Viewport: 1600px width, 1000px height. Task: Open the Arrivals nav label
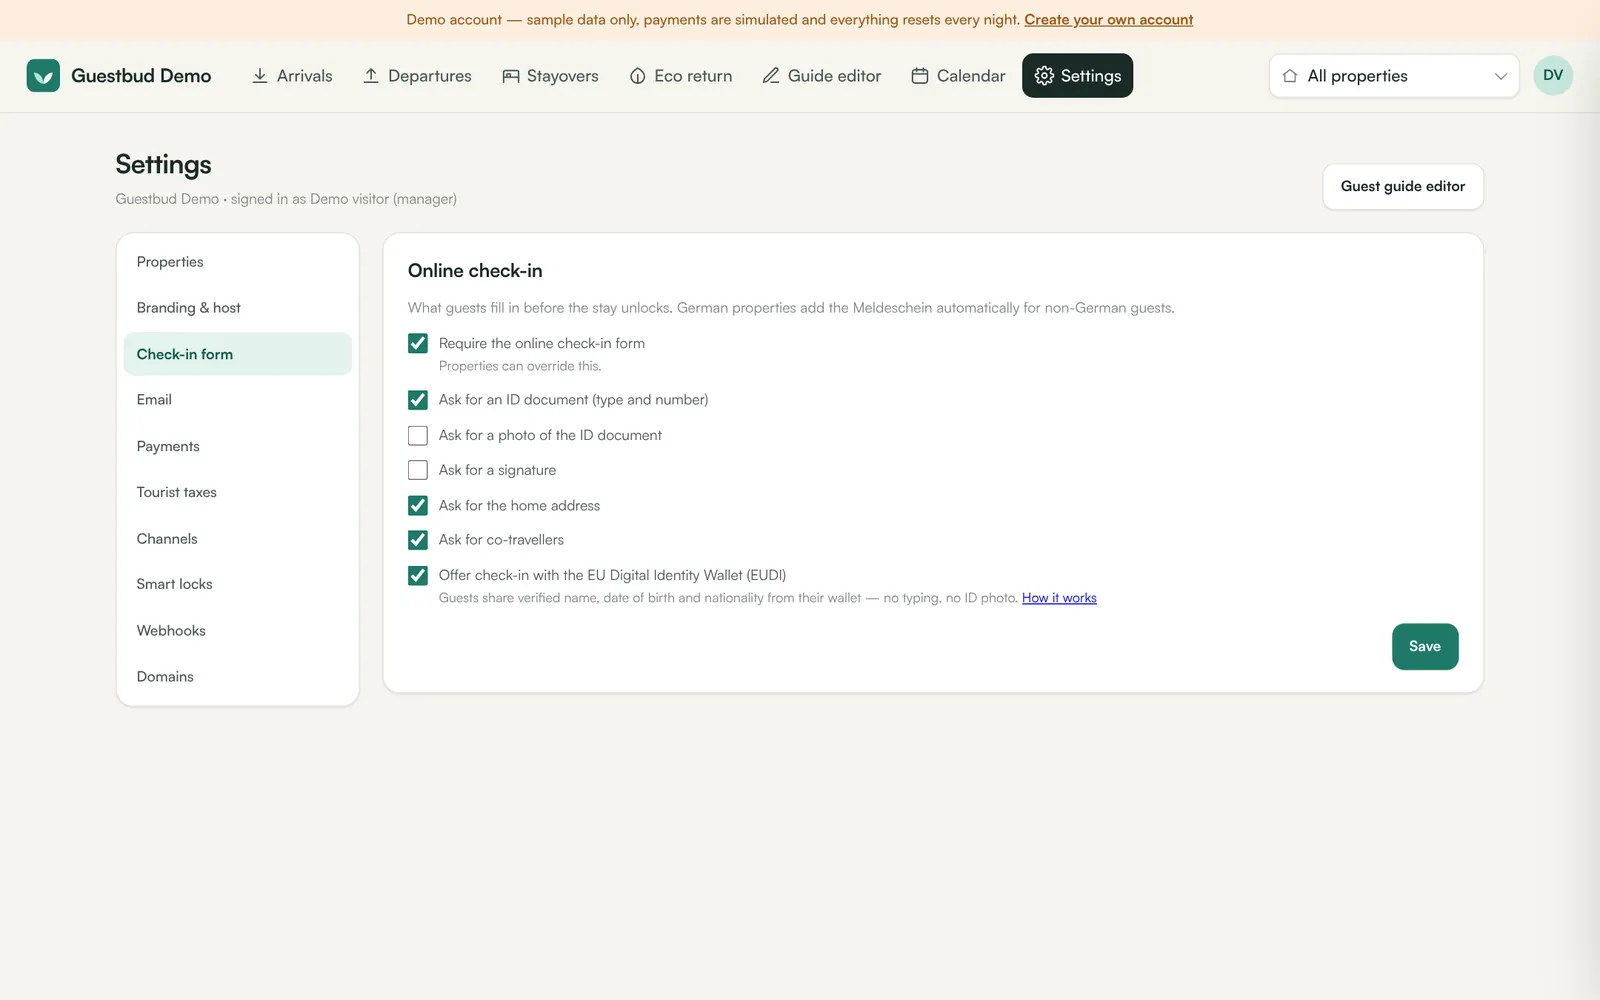pyautogui.click(x=304, y=76)
